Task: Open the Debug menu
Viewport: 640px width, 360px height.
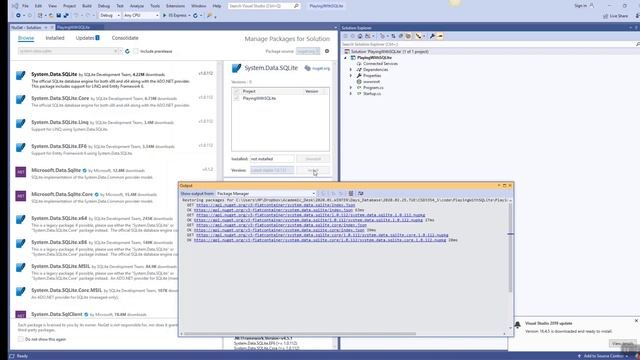Action: click(x=104, y=6)
